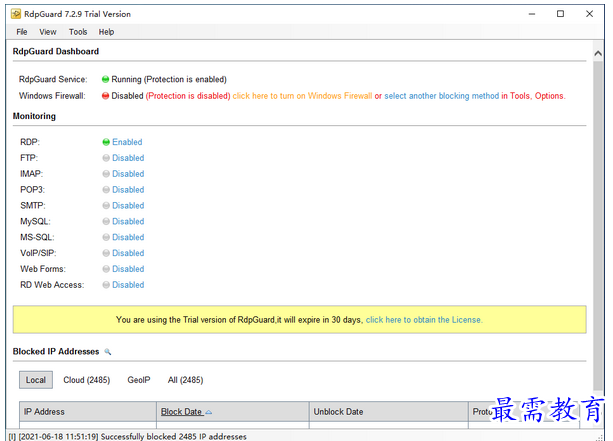Click the RdpGuard app icon in title bar
The height and width of the screenshot is (441, 613).
click(16, 14)
